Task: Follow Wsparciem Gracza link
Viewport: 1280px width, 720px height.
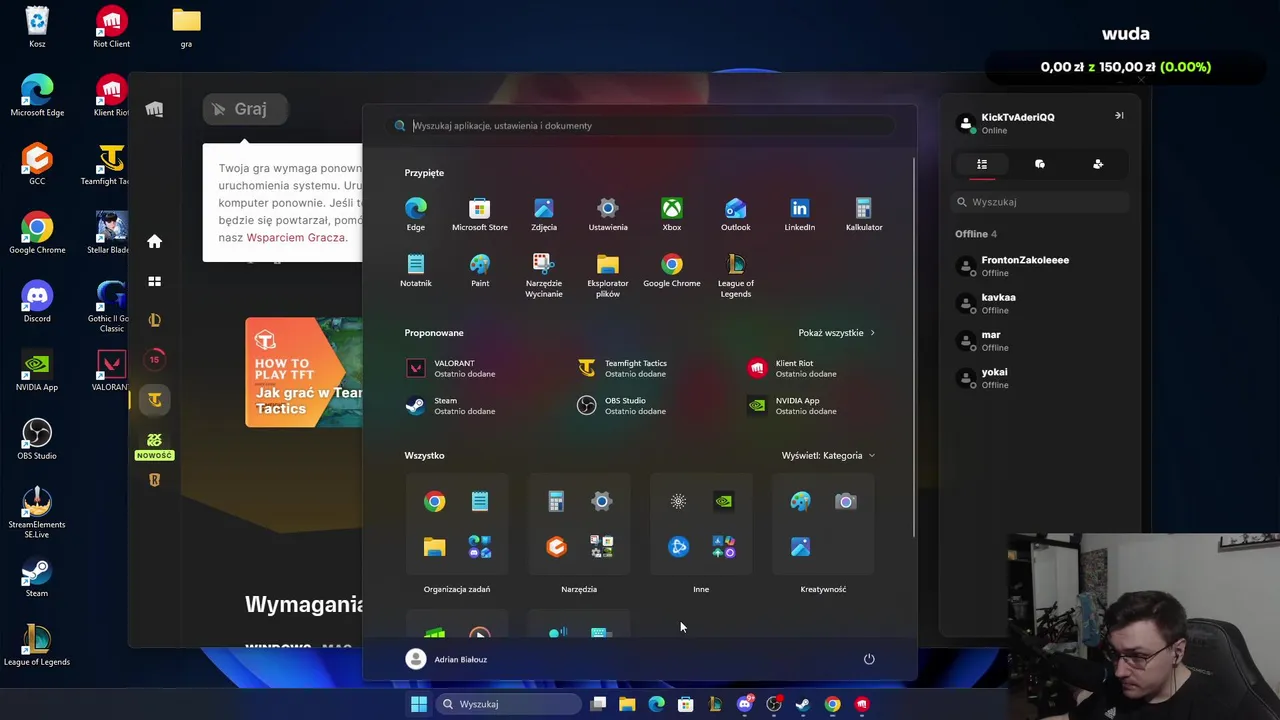Action: pyautogui.click(x=295, y=237)
